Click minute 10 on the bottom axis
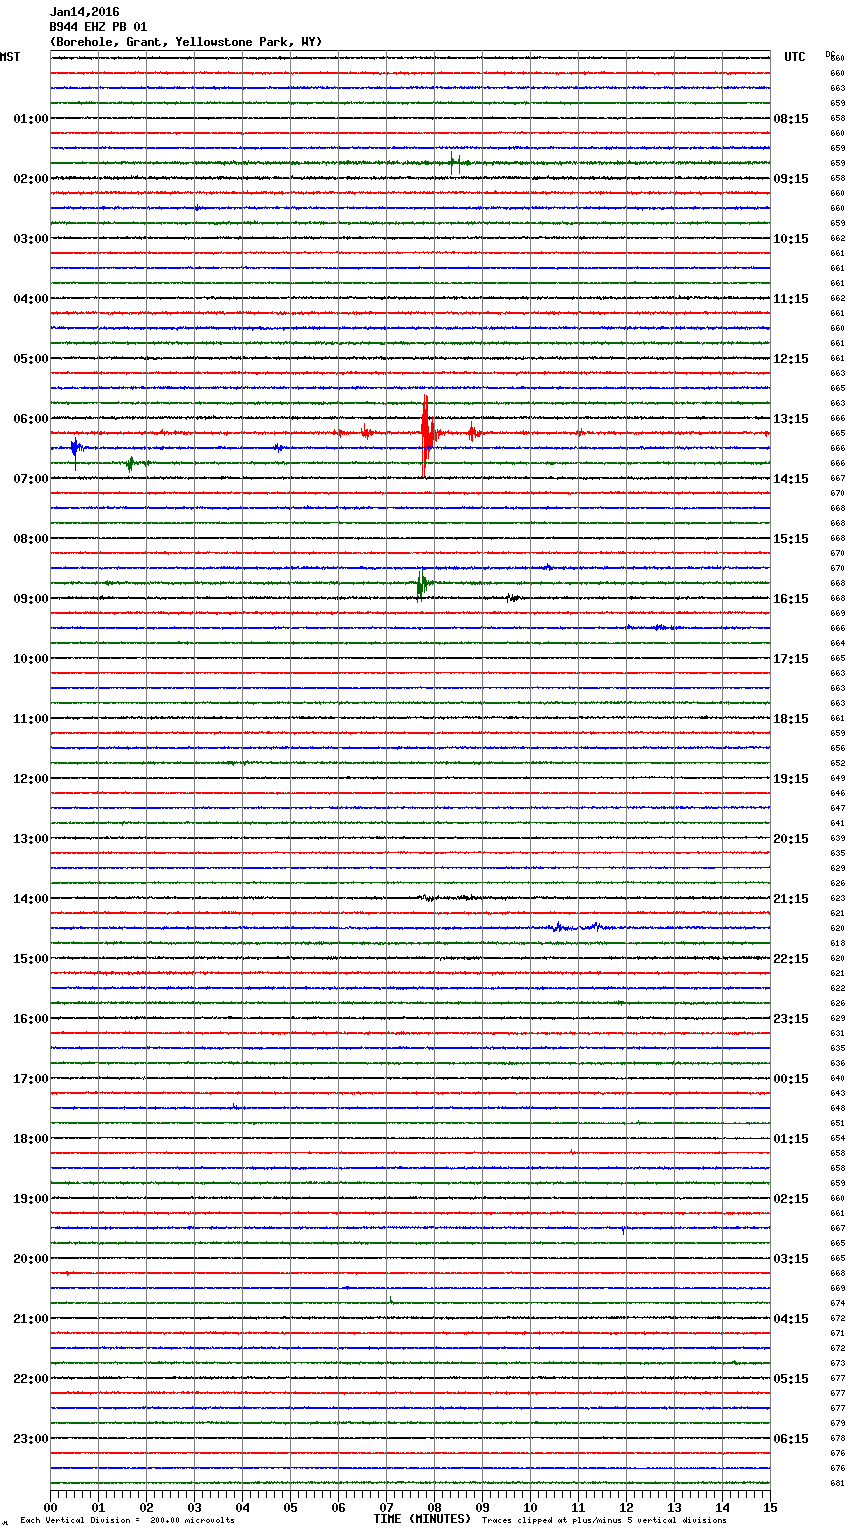 pos(530,1507)
